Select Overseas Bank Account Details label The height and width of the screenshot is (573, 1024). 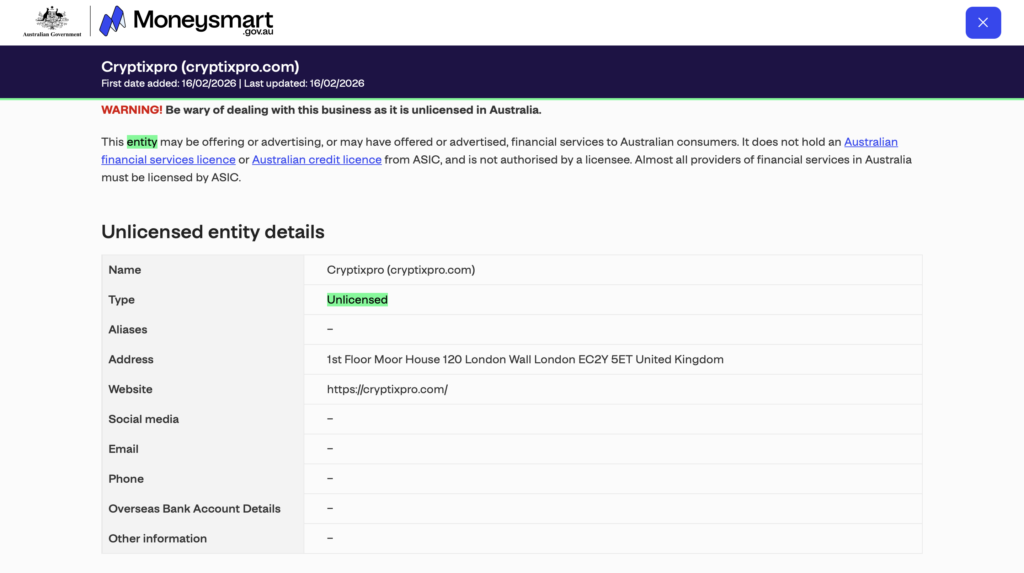click(x=195, y=509)
